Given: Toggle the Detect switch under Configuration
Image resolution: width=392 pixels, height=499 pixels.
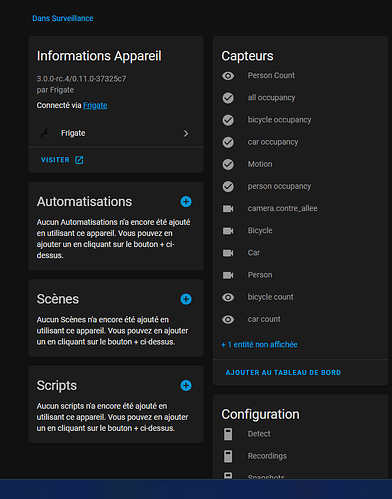Looking at the screenshot, I should click(x=228, y=434).
